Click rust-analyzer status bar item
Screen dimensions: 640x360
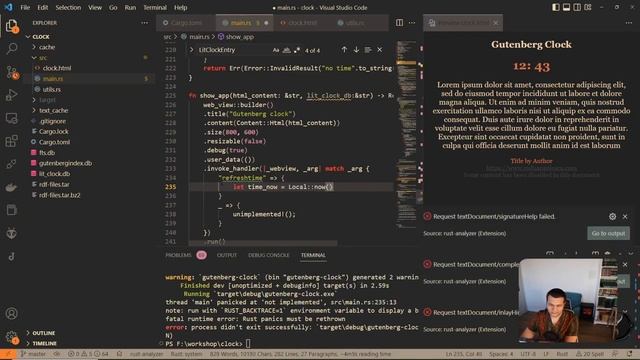(146, 354)
